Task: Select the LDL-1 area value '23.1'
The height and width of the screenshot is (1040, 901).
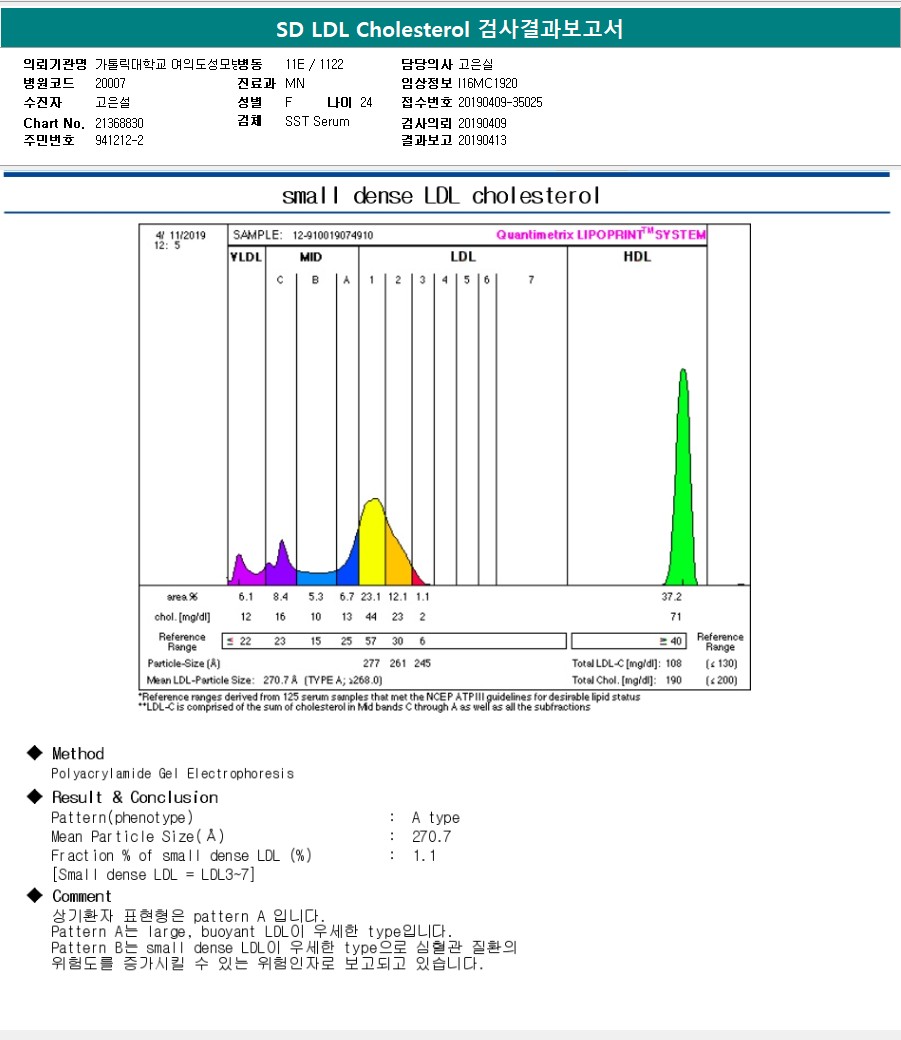Action: 371,597
